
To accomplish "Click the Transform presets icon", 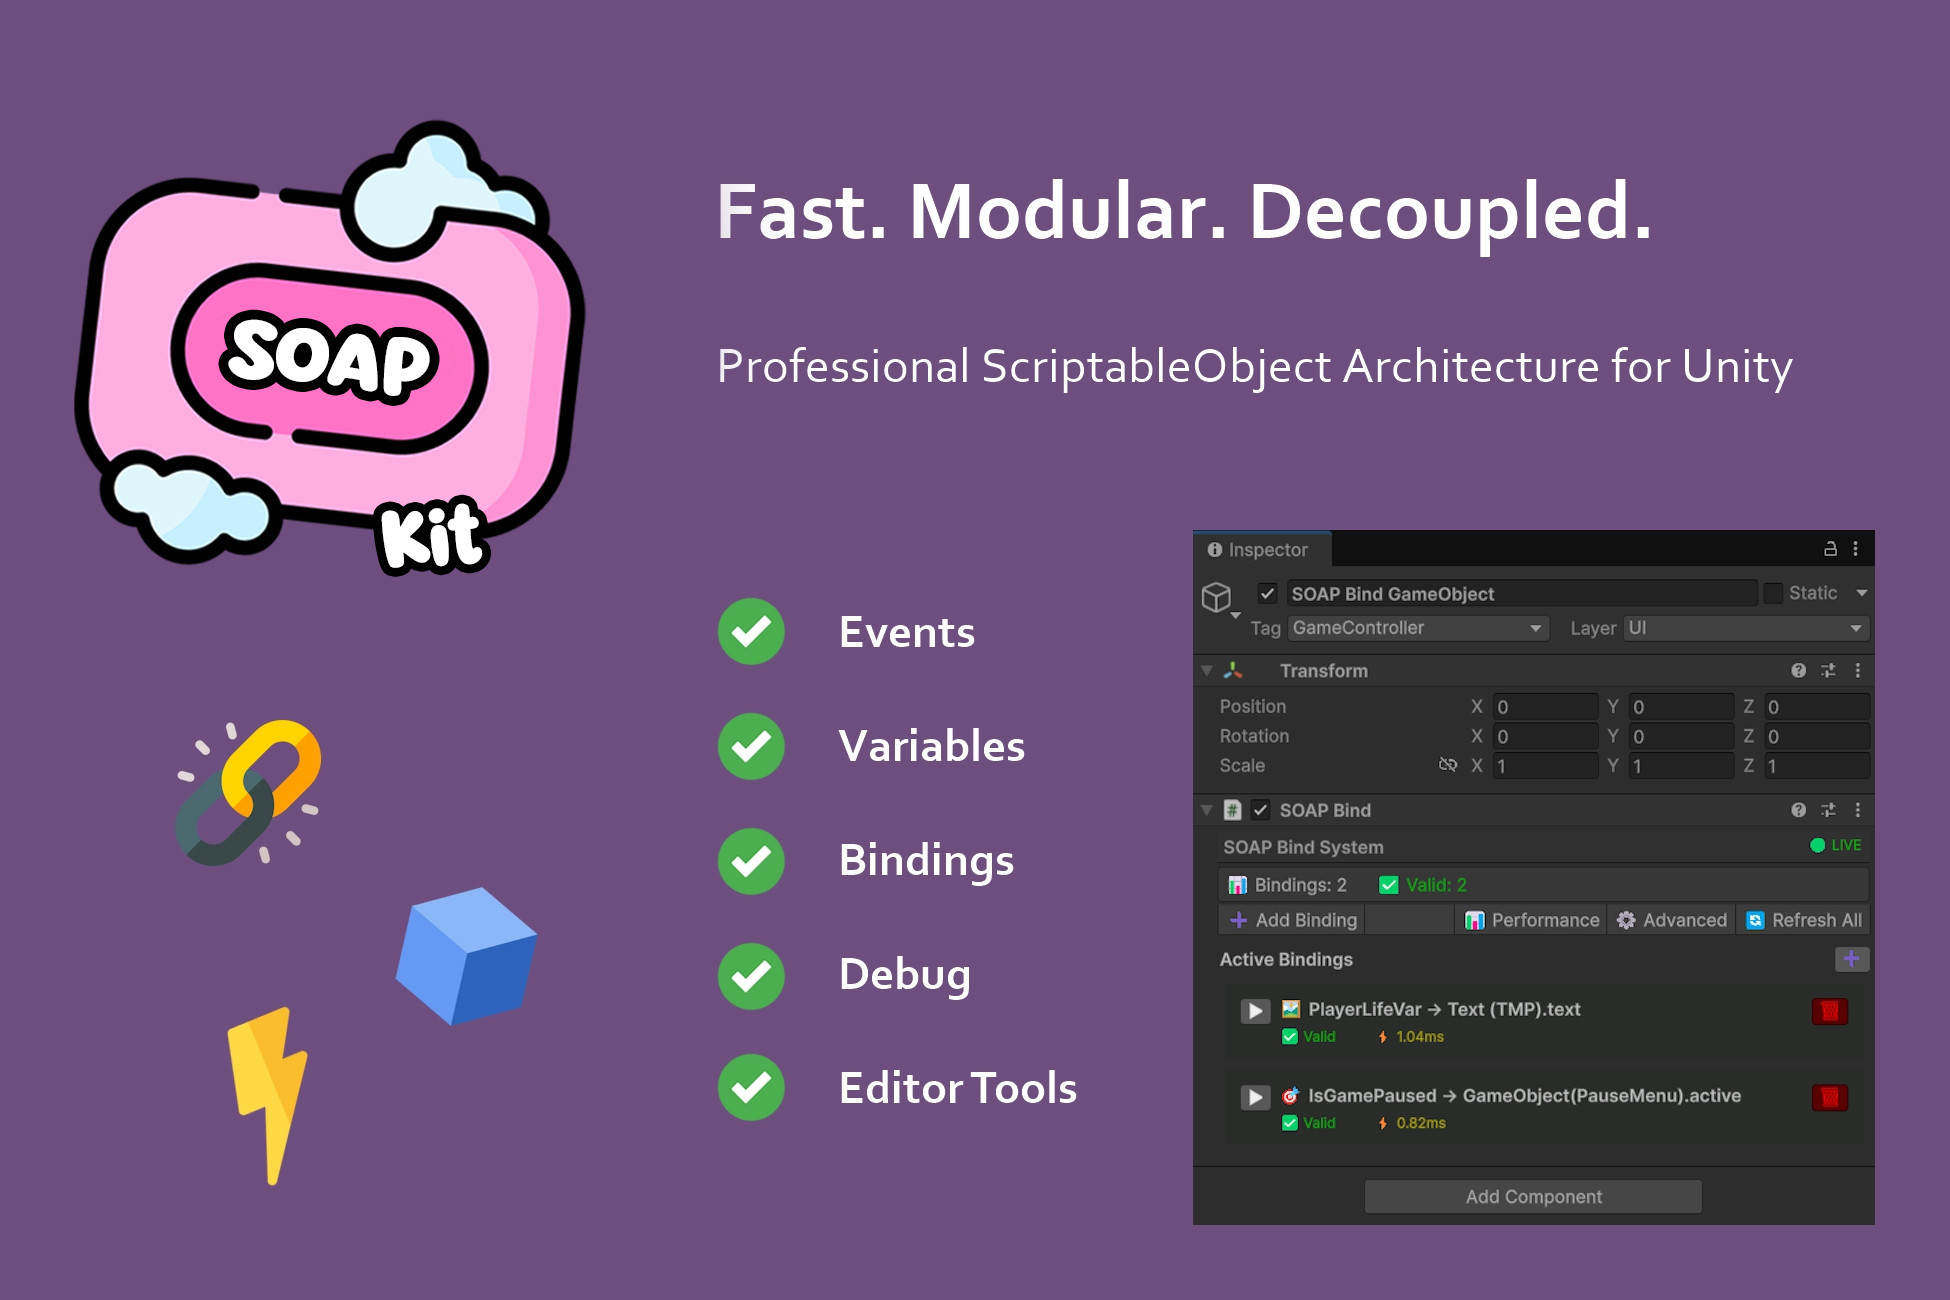I will pyautogui.click(x=1828, y=671).
